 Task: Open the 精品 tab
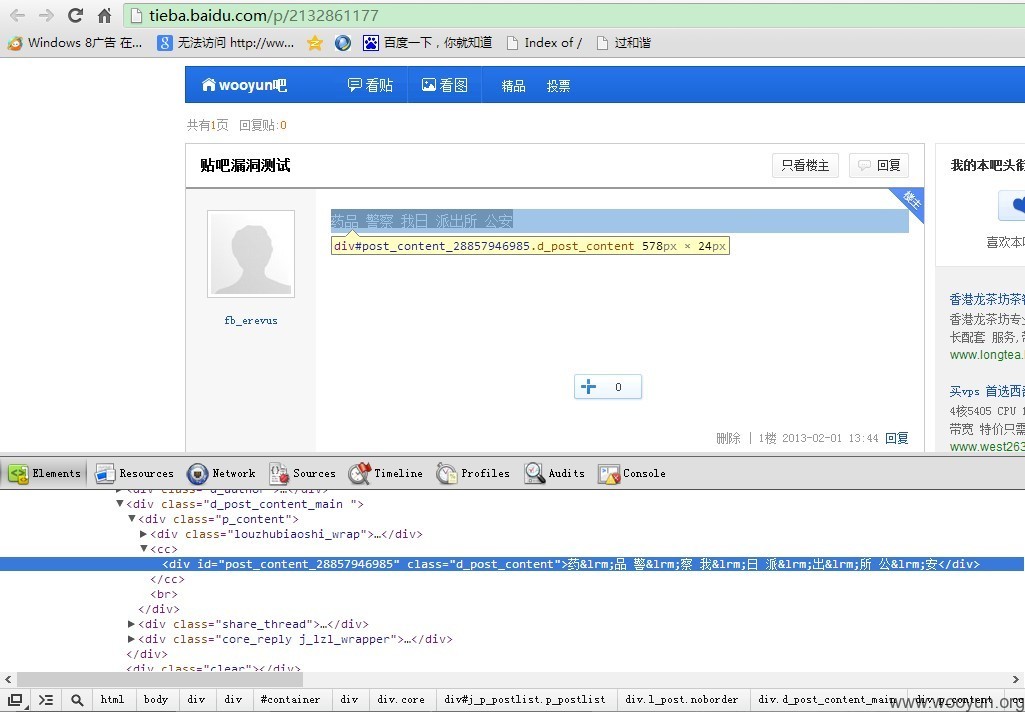[513, 86]
